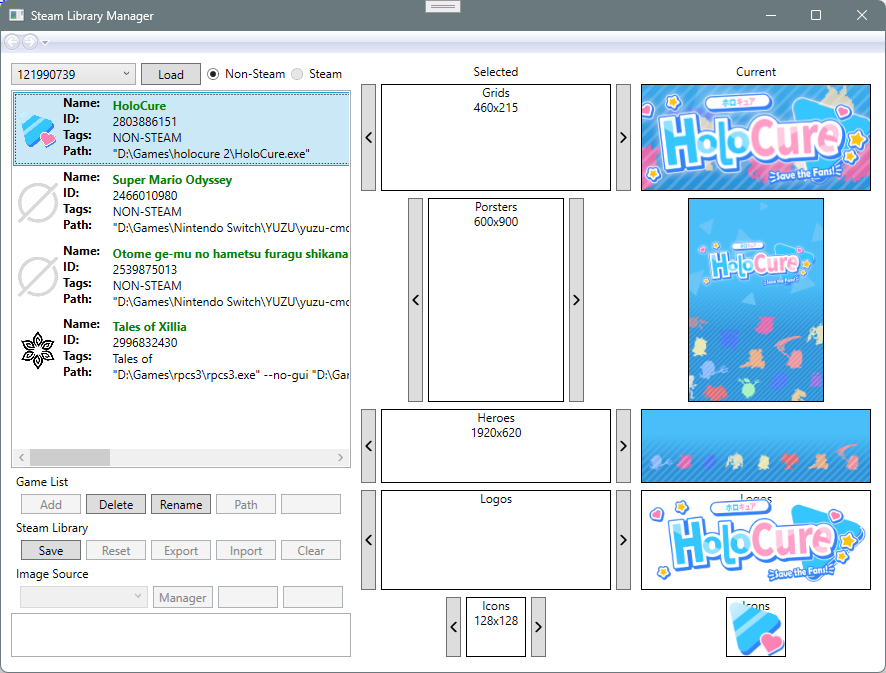The width and height of the screenshot is (886, 673).
Task: Open the Image Source dropdown
Action: pos(84,597)
